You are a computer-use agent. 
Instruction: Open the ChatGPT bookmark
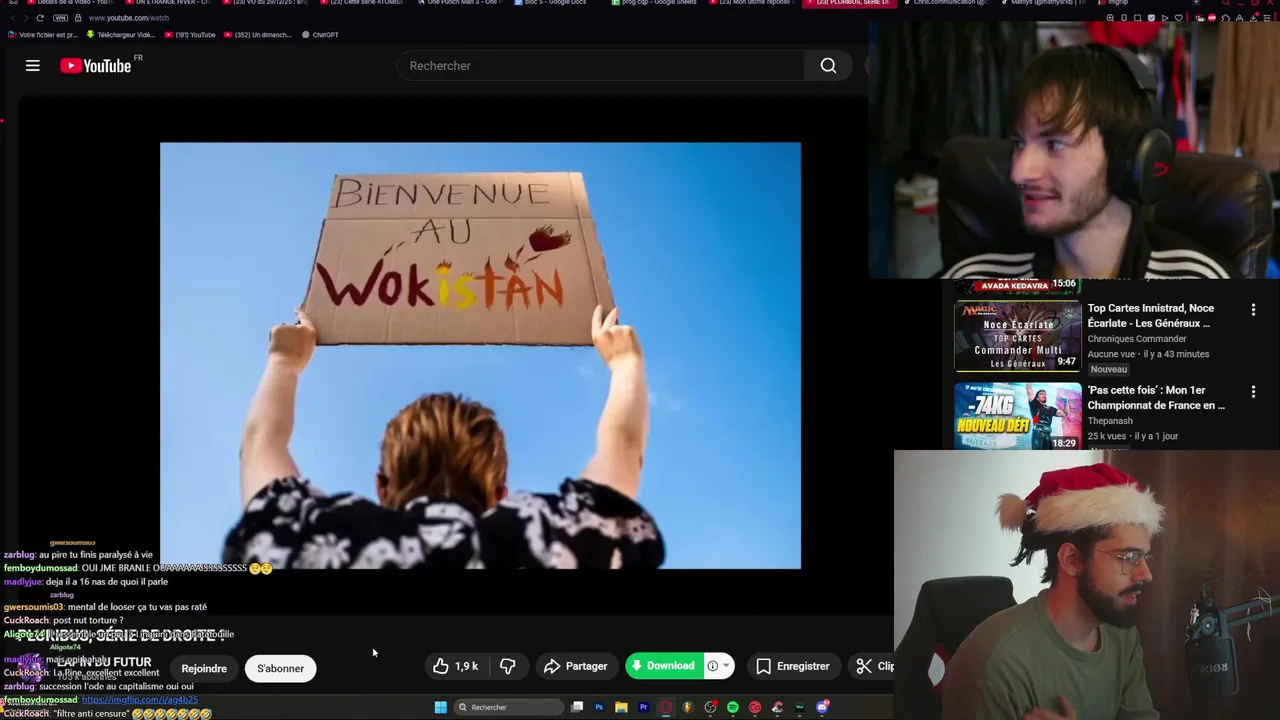(321, 35)
